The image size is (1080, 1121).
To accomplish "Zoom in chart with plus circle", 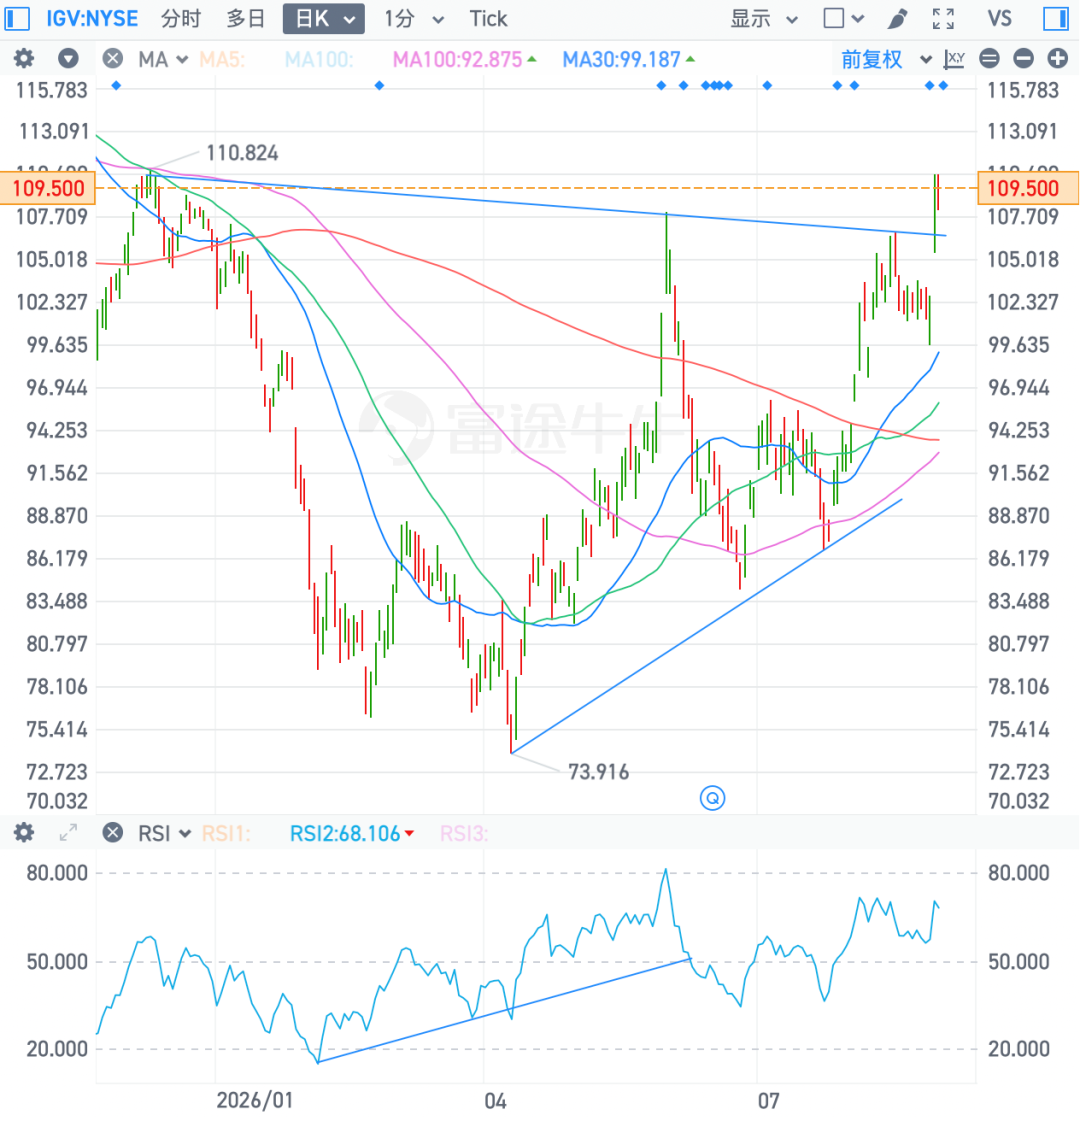I will [1058, 59].
